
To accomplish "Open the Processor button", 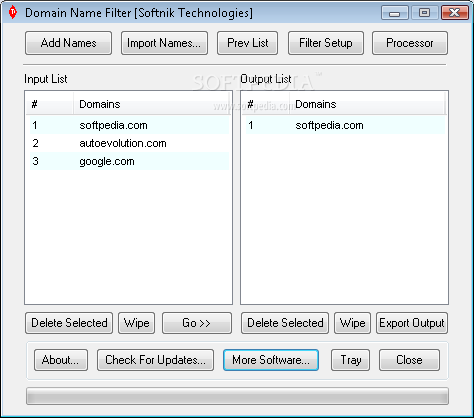I will [410, 43].
